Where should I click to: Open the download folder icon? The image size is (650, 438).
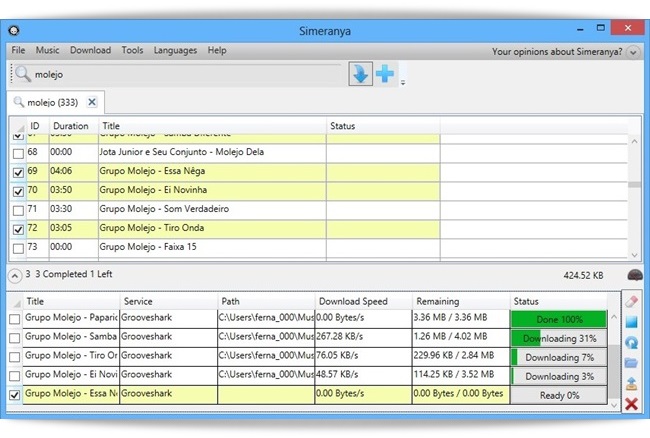[x=631, y=363]
